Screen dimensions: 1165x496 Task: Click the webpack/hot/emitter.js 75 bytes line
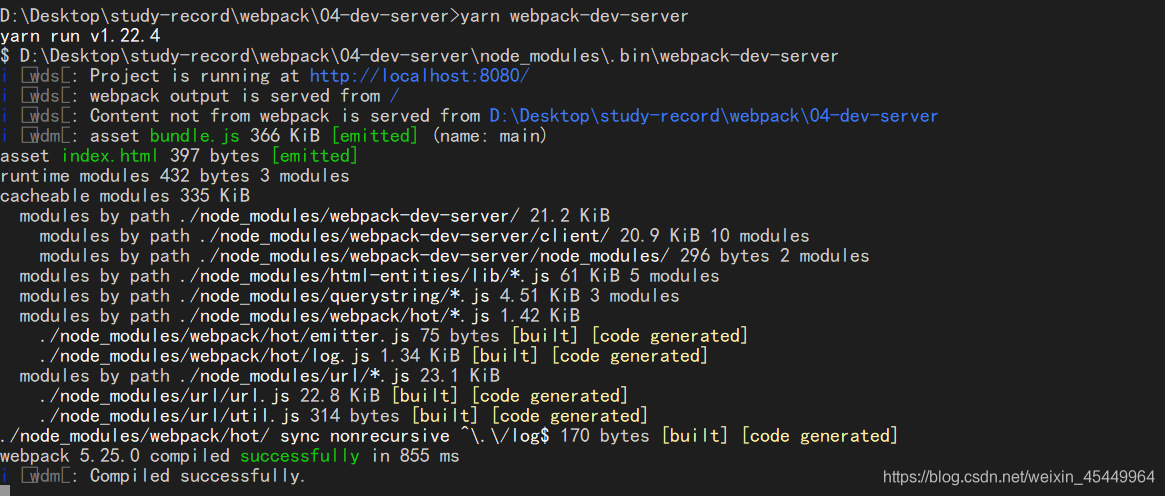394,336
